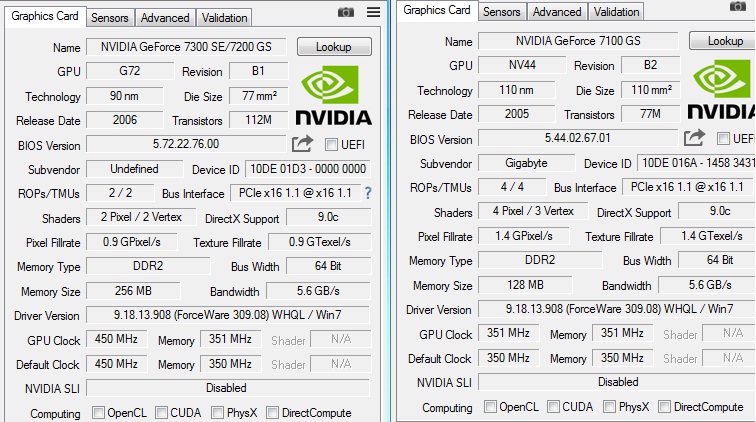
Task: Toggle OpenCL checkbox in left window
Action: (x=98, y=412)
